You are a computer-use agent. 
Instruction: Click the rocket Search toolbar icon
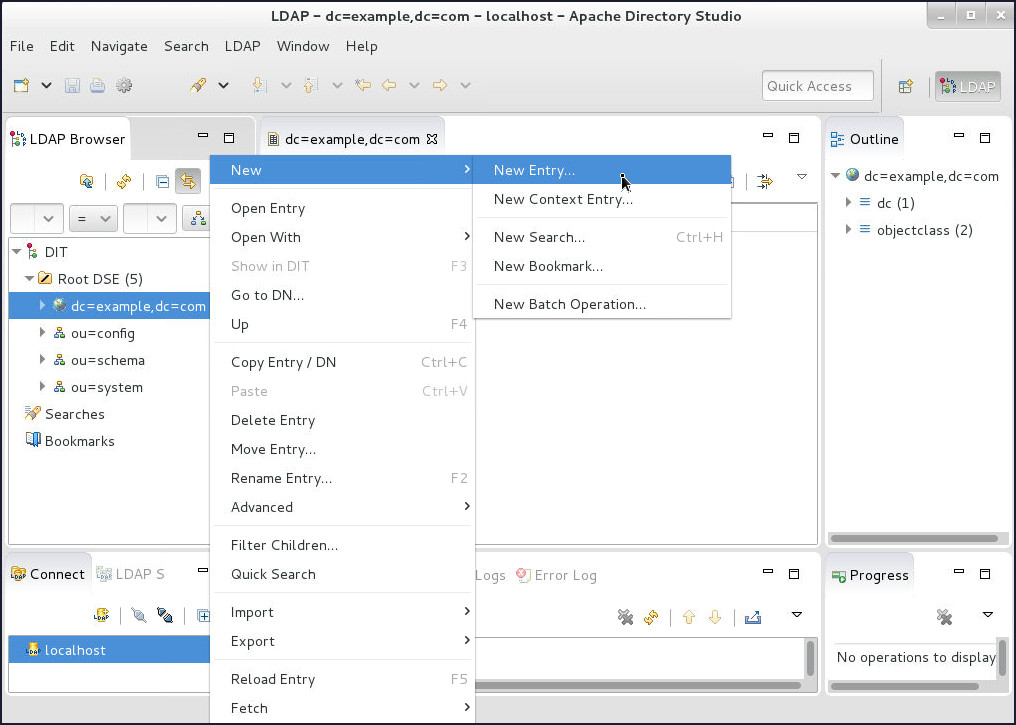point(198,86)
